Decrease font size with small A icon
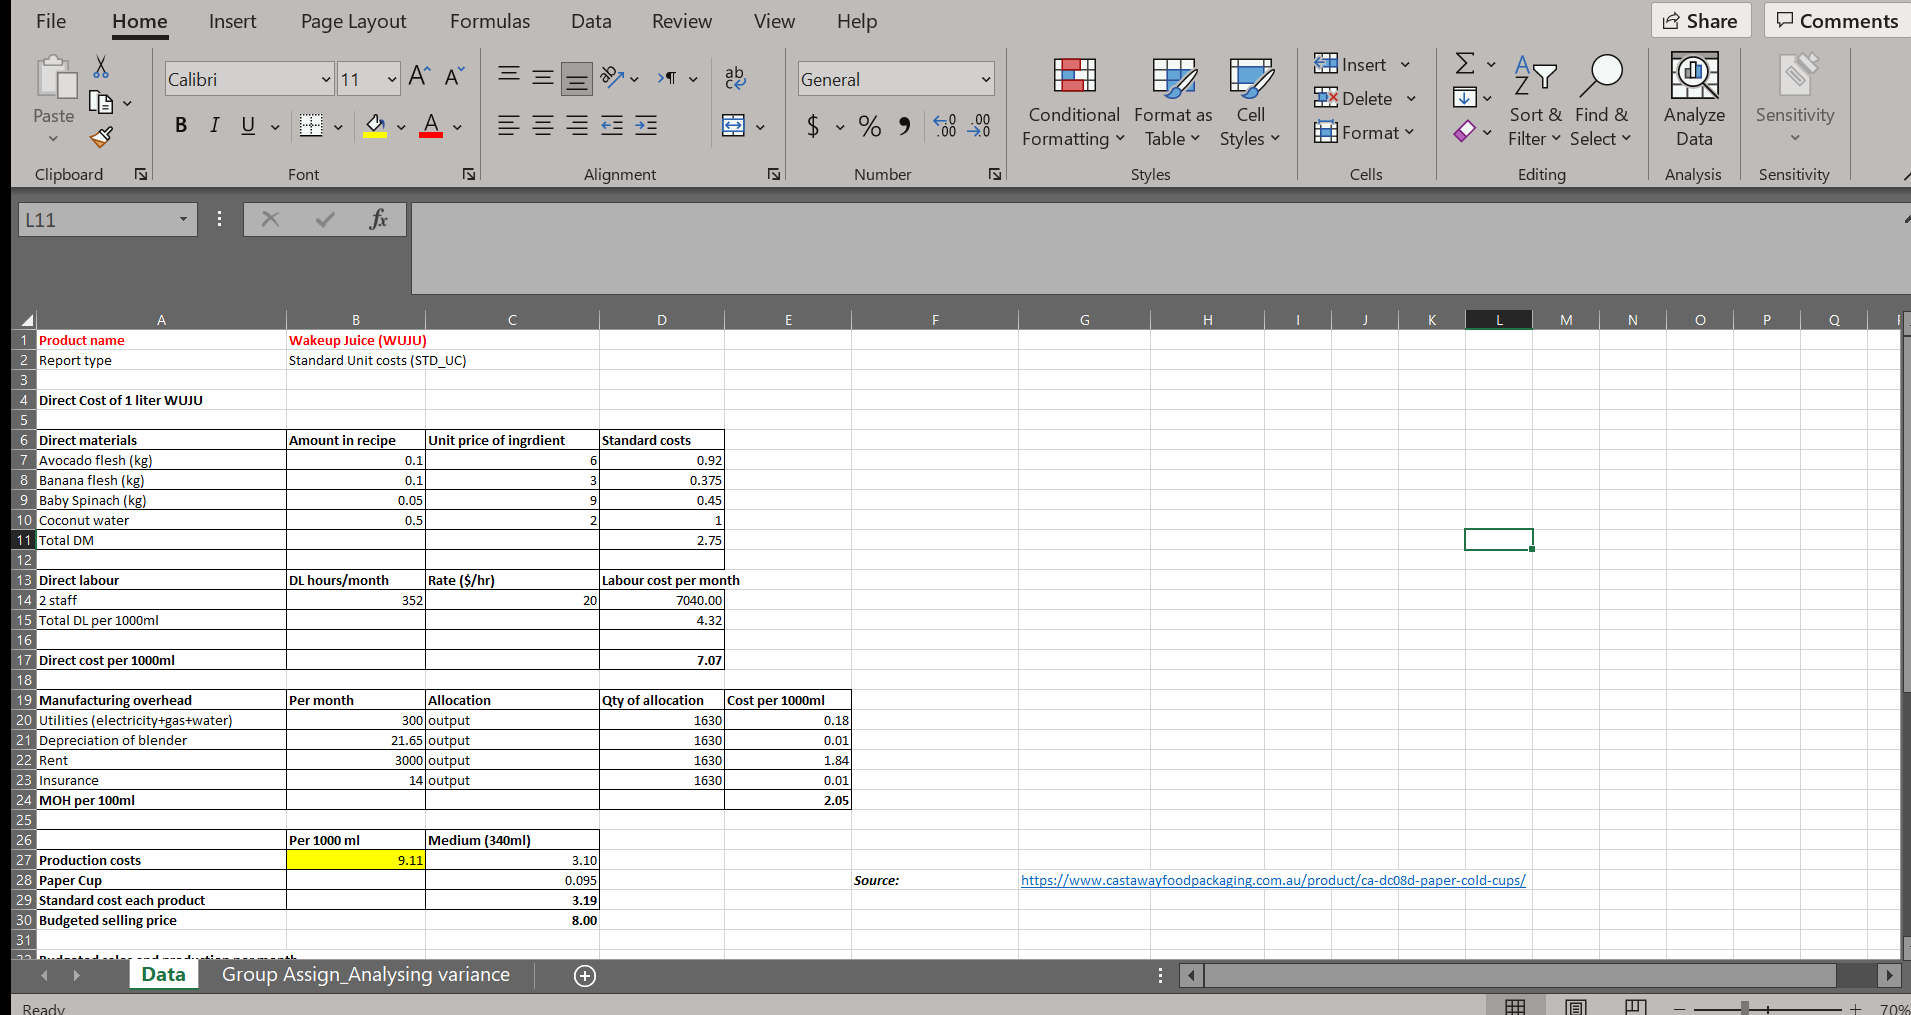Viewport: 1911px width, 1015px height. pos(454,77)
